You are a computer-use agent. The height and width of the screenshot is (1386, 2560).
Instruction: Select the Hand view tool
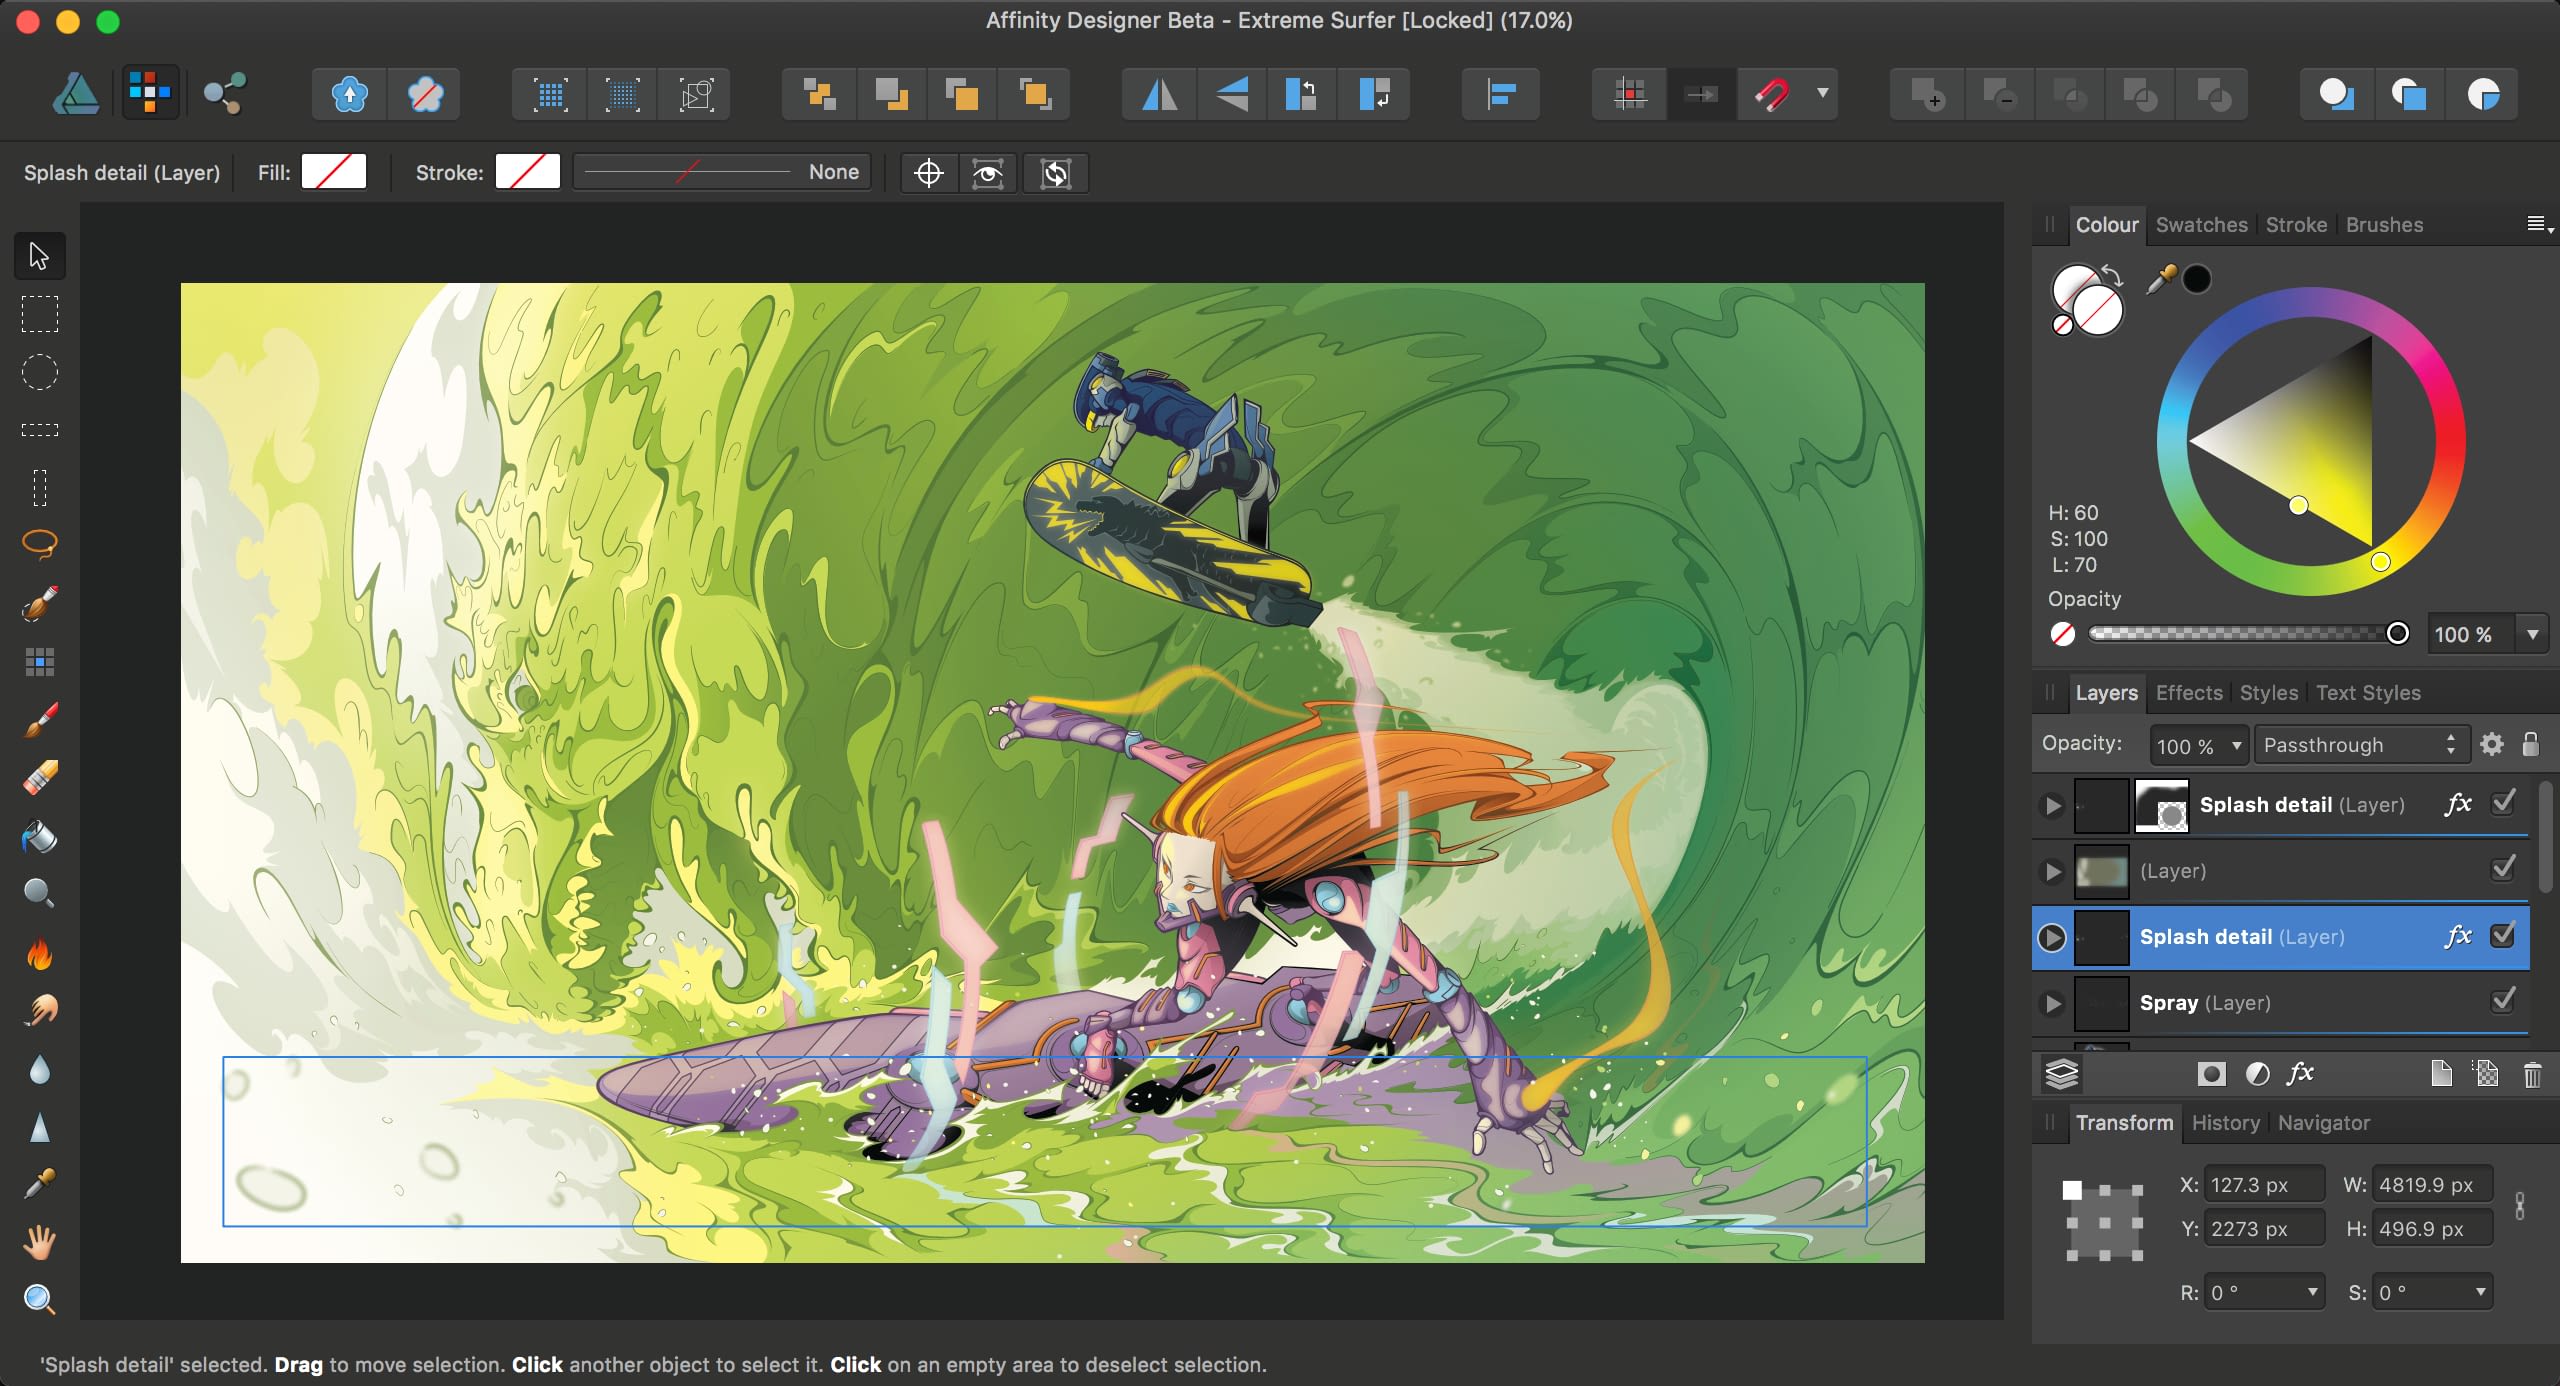pyautogui.click(x=39, y=1243)
